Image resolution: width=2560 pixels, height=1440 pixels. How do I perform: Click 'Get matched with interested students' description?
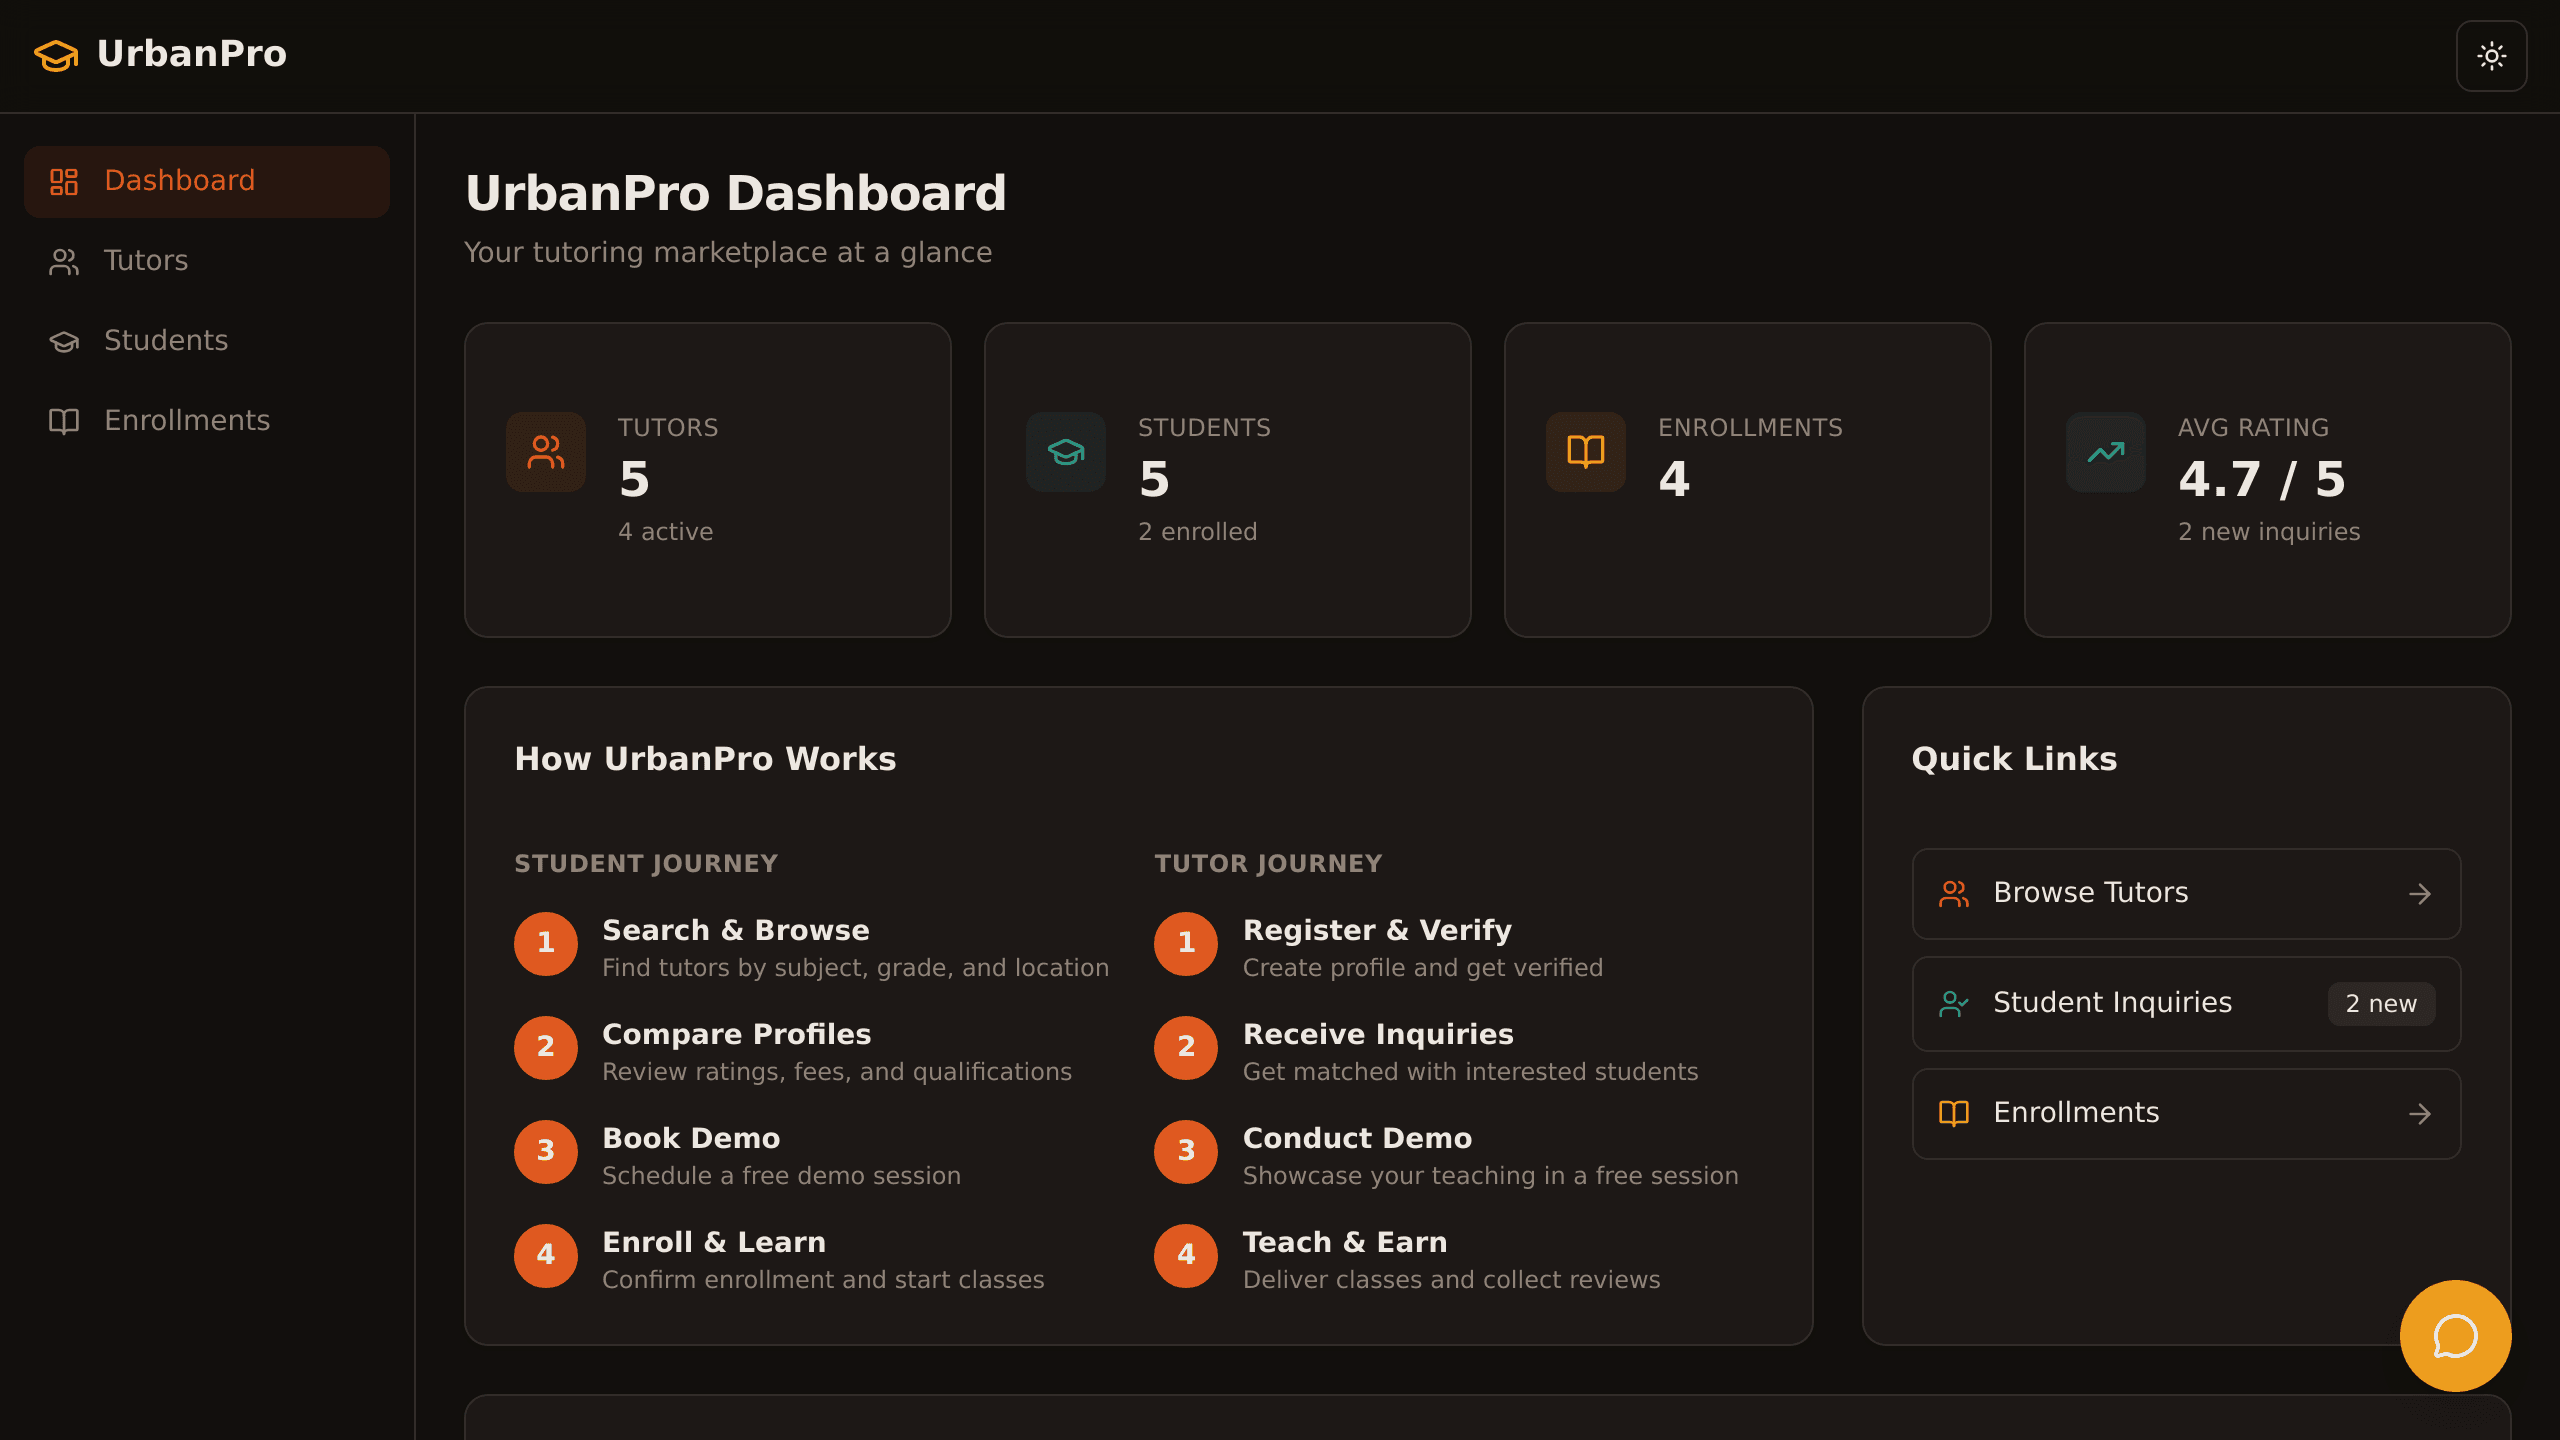click(x=1470, y=1072)
